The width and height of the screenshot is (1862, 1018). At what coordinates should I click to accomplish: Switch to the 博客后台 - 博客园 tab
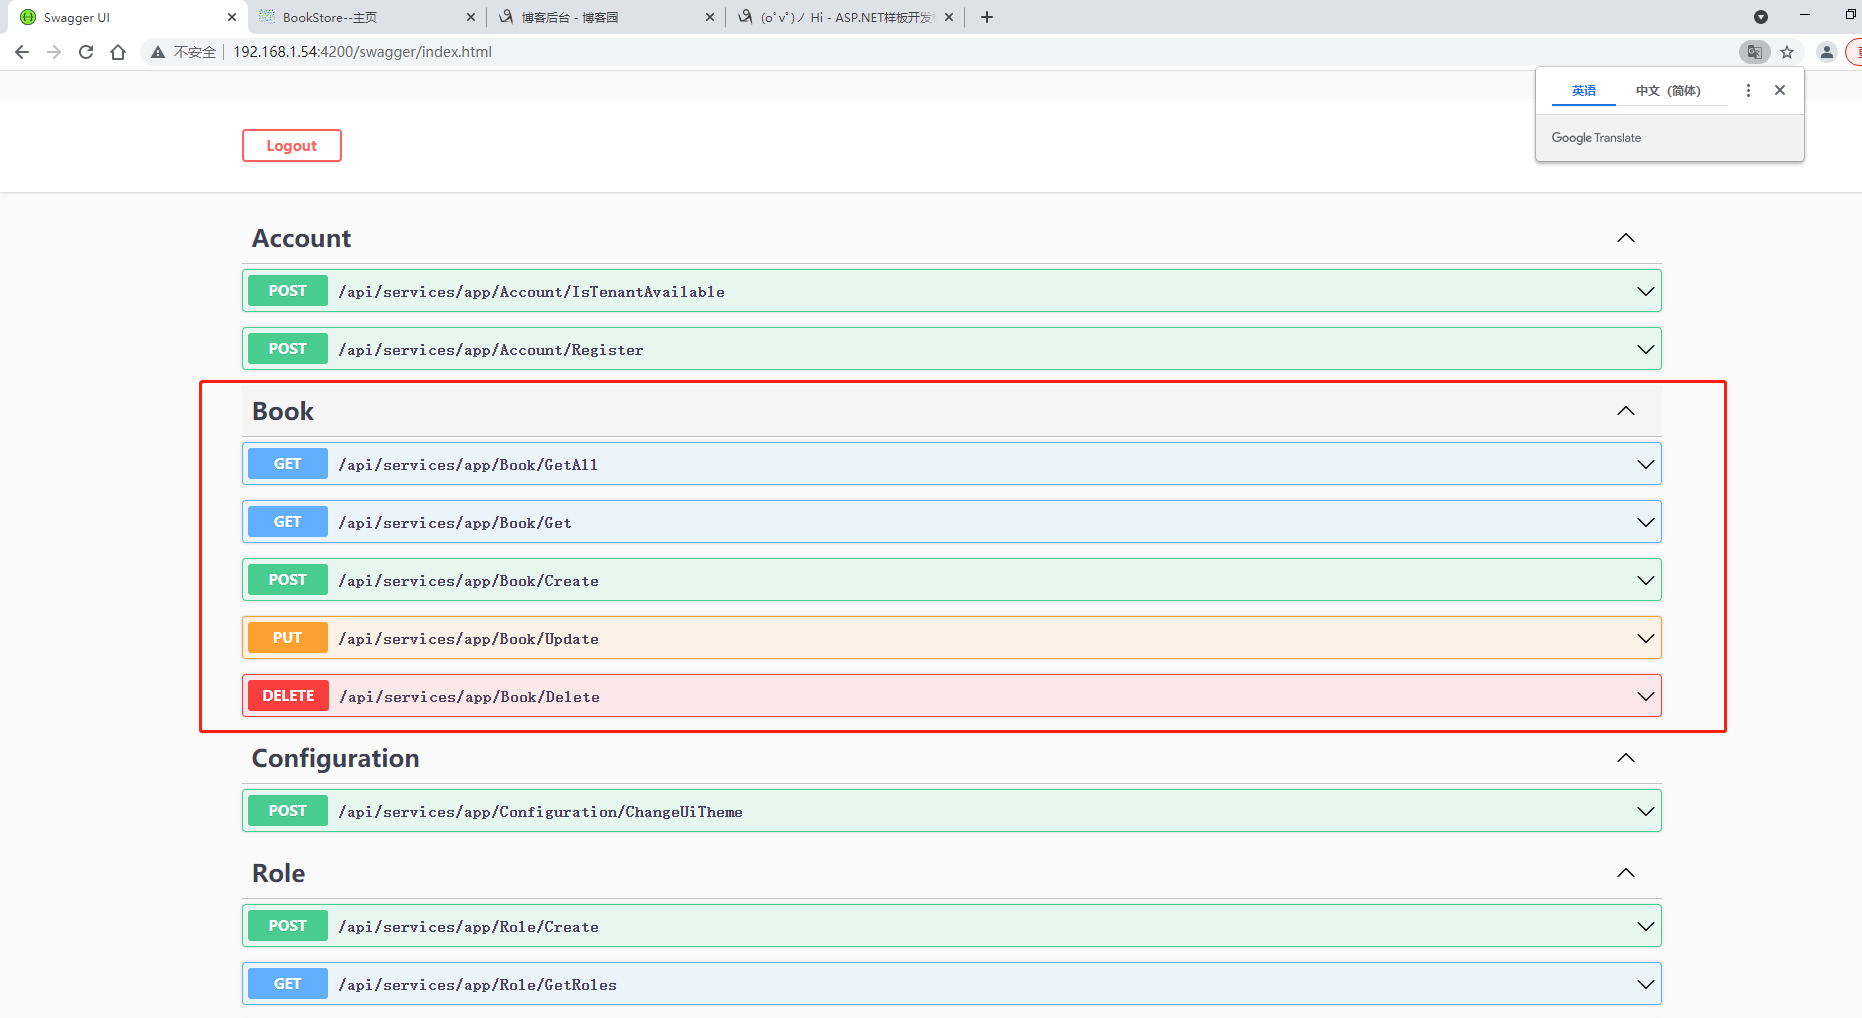[x=606, y=17]
